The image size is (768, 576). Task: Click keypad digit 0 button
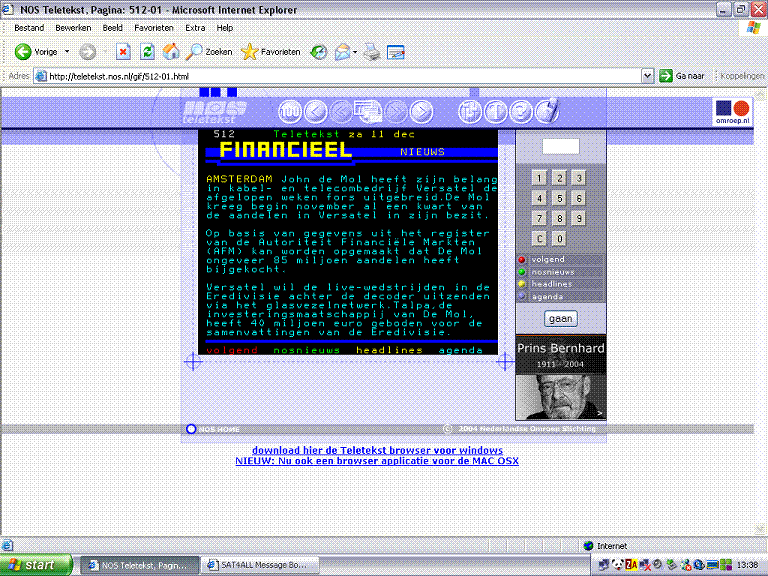(x=559, y=239)
